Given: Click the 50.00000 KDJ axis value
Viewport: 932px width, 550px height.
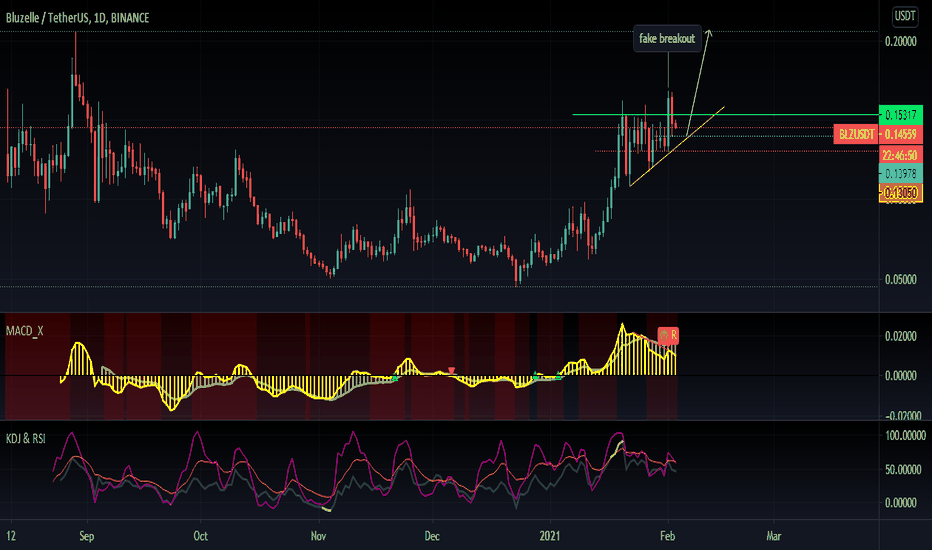Looking at the screenshot, I should [903, 470].
